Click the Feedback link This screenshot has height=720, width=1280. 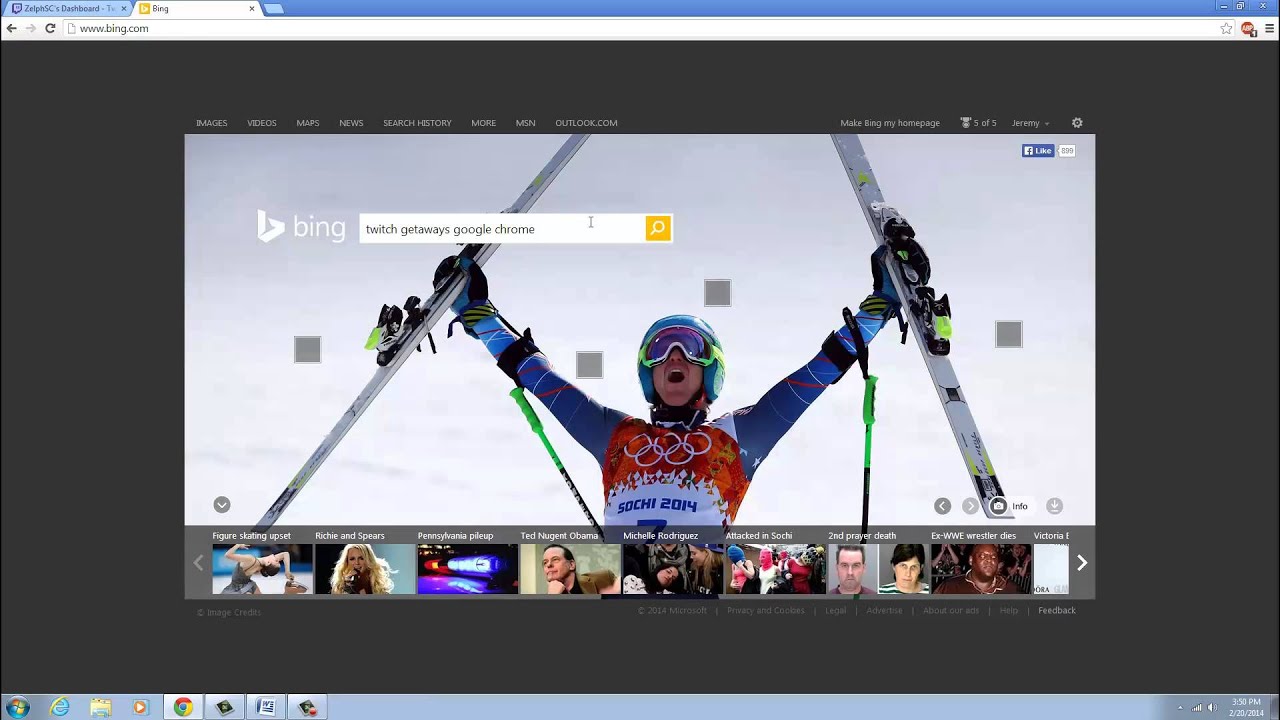pos(1057,610)
